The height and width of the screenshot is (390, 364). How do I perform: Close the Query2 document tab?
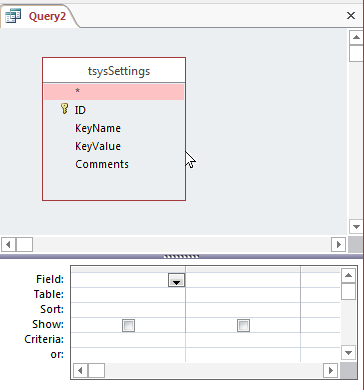[351, 15]
